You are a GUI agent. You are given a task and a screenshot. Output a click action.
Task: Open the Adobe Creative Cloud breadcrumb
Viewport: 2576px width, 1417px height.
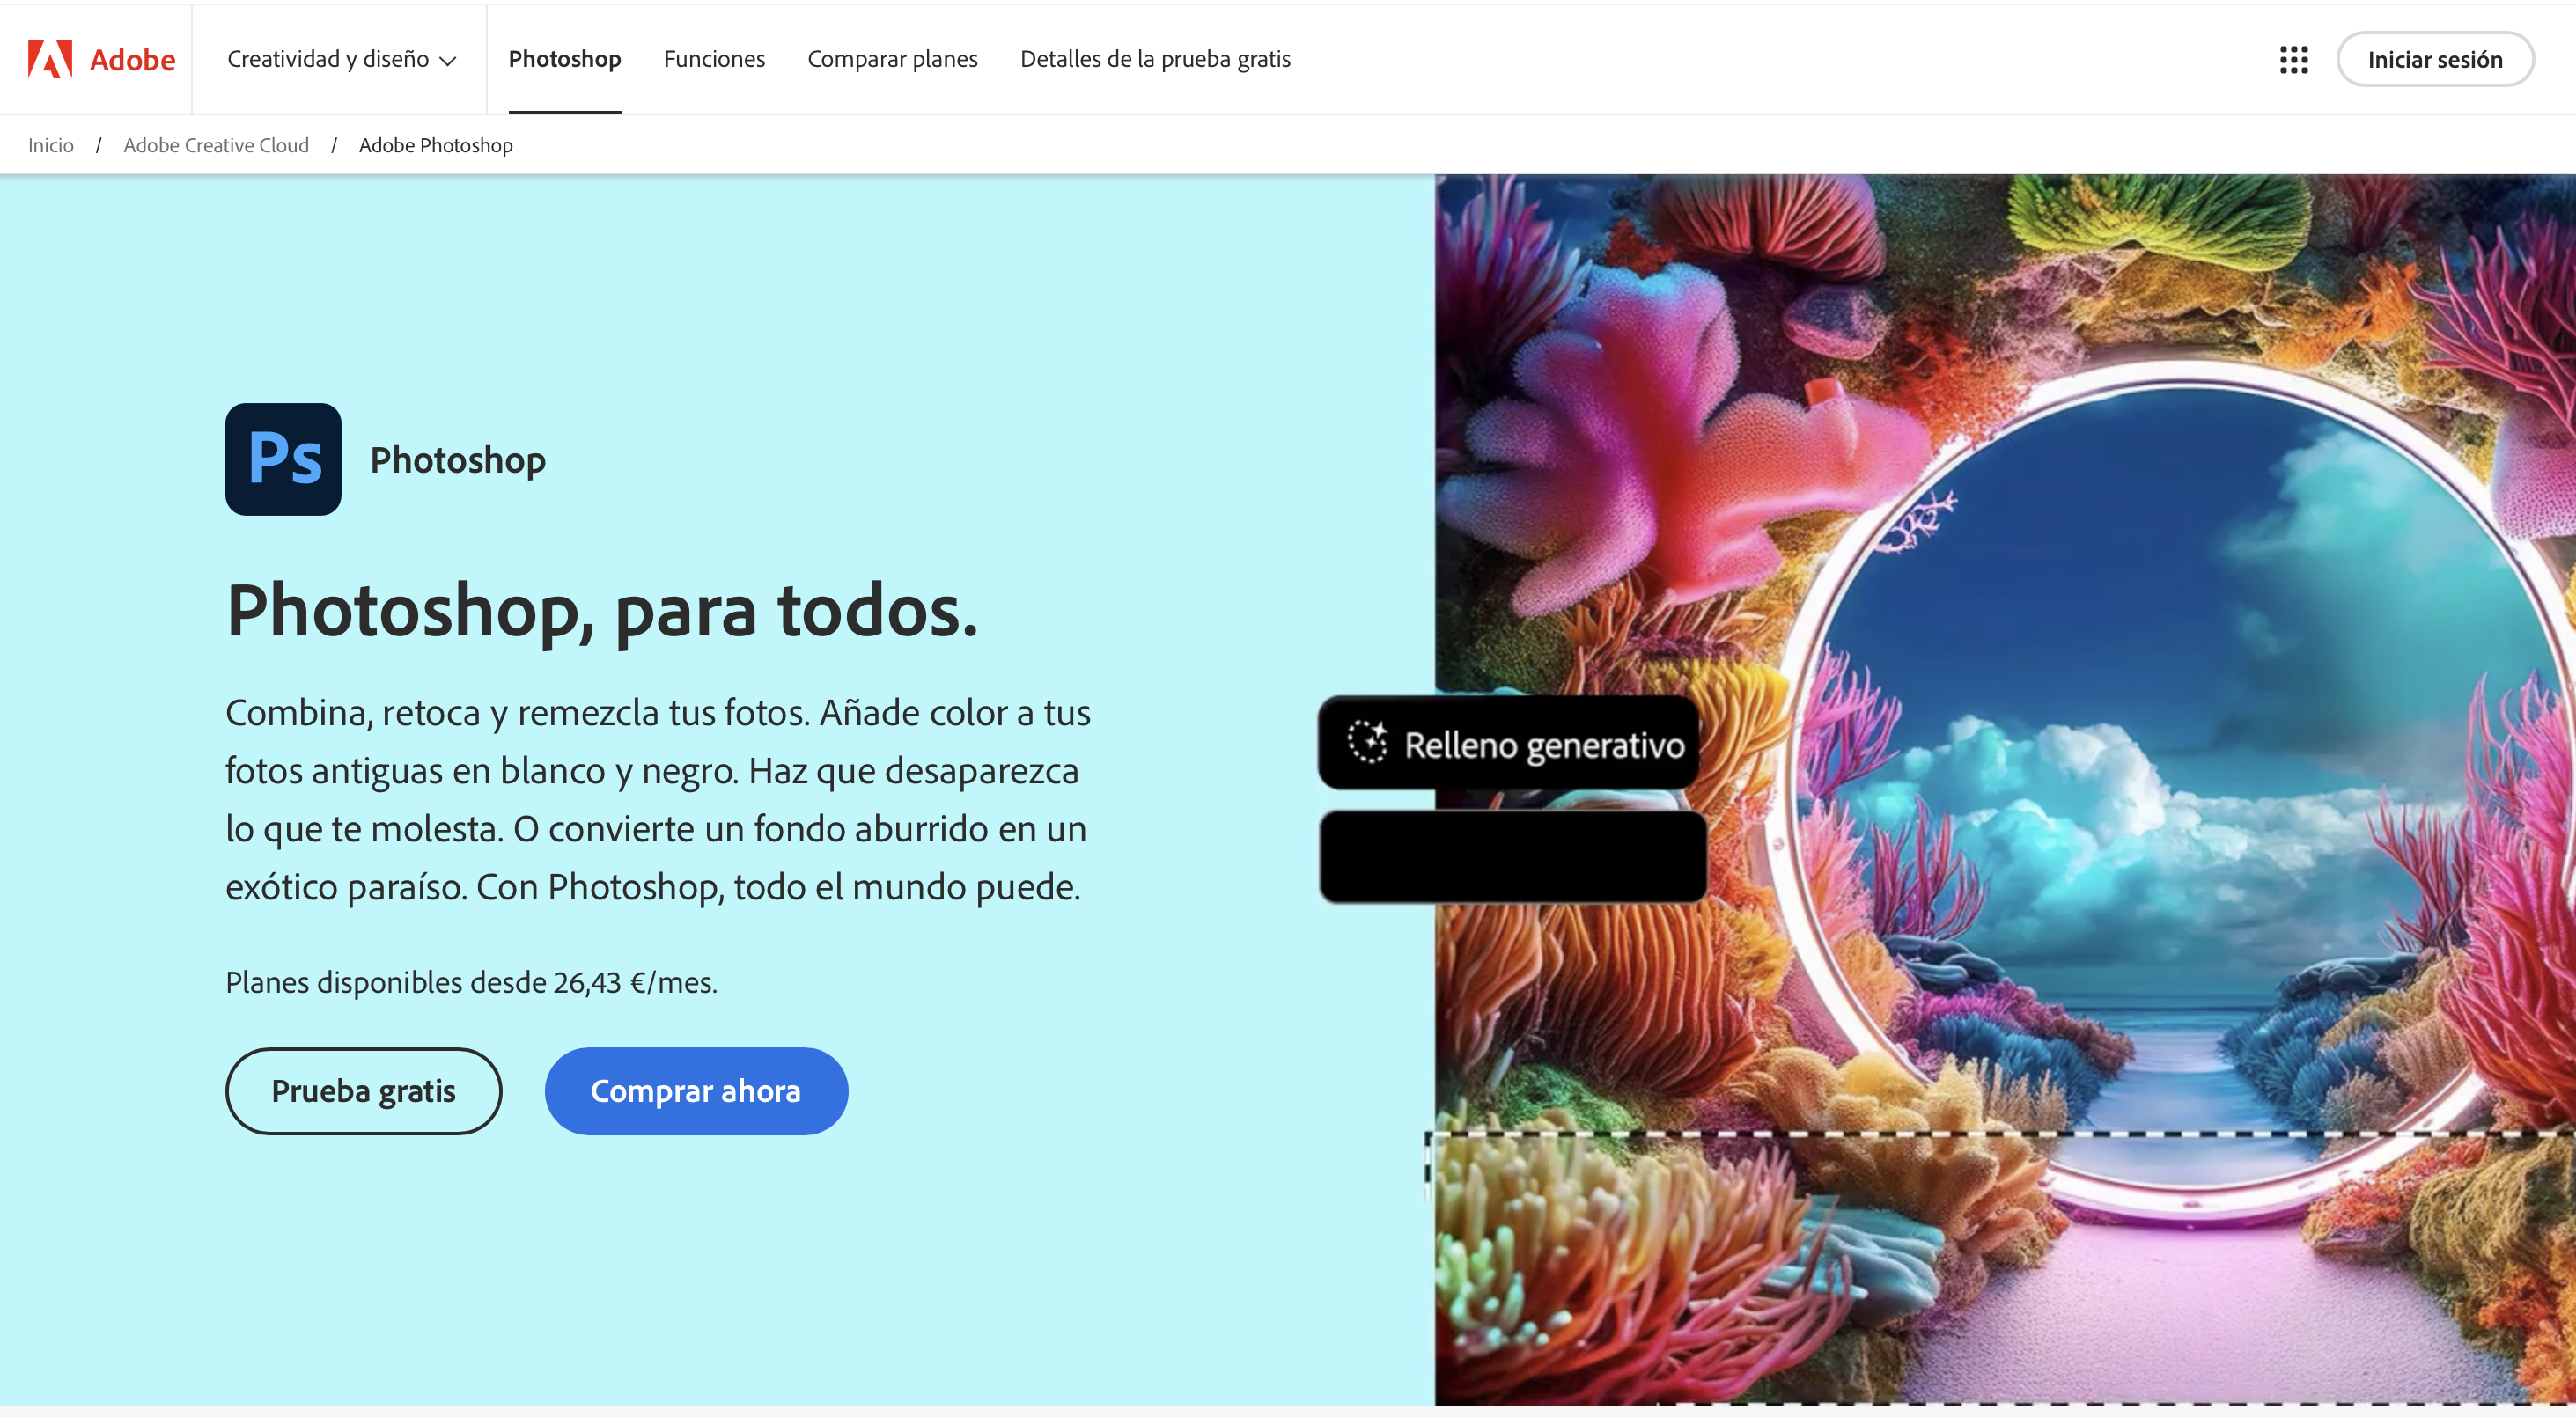coord(216,145)
